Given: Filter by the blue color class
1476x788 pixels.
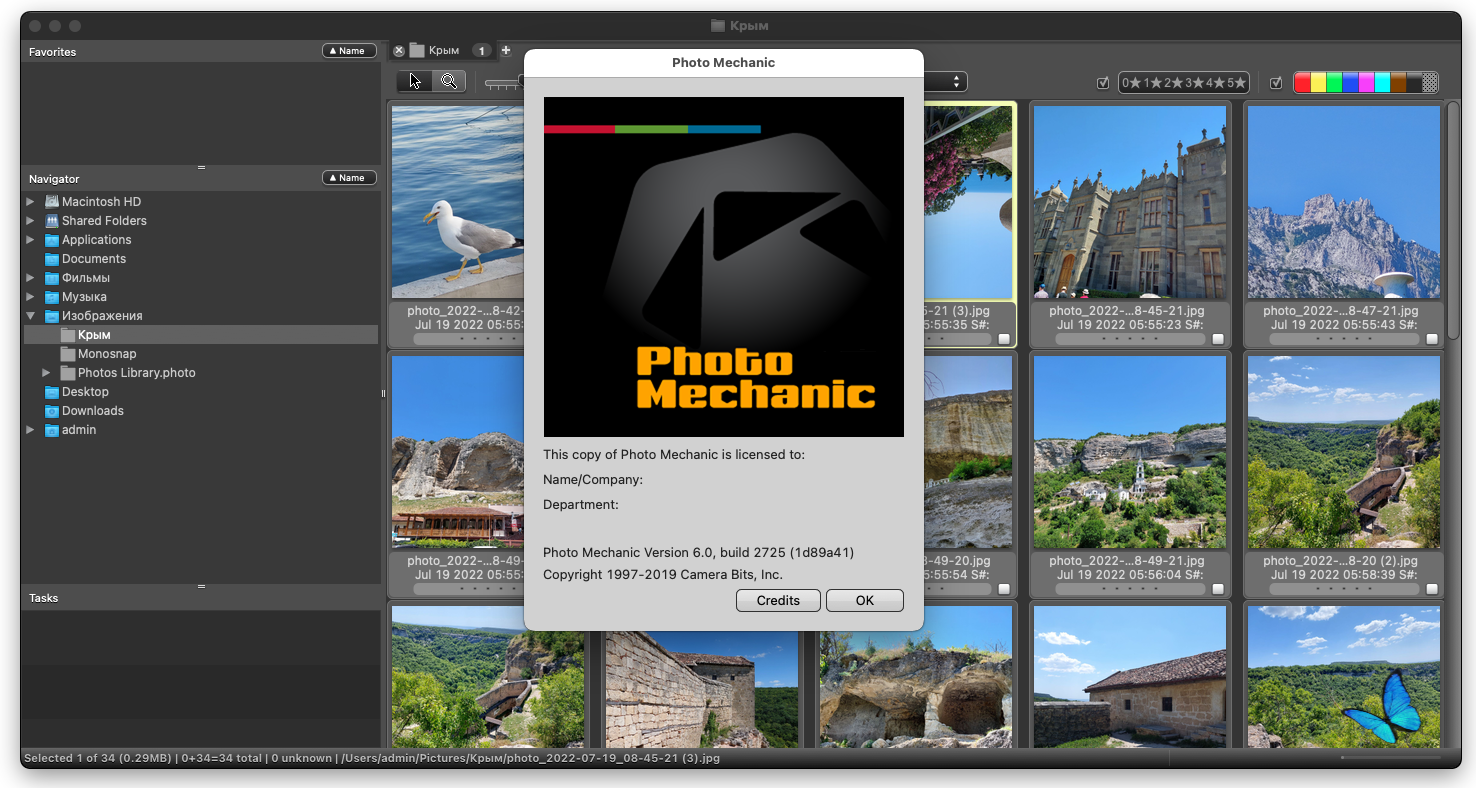Looking at the screenshot, I should click(1351, 83).
